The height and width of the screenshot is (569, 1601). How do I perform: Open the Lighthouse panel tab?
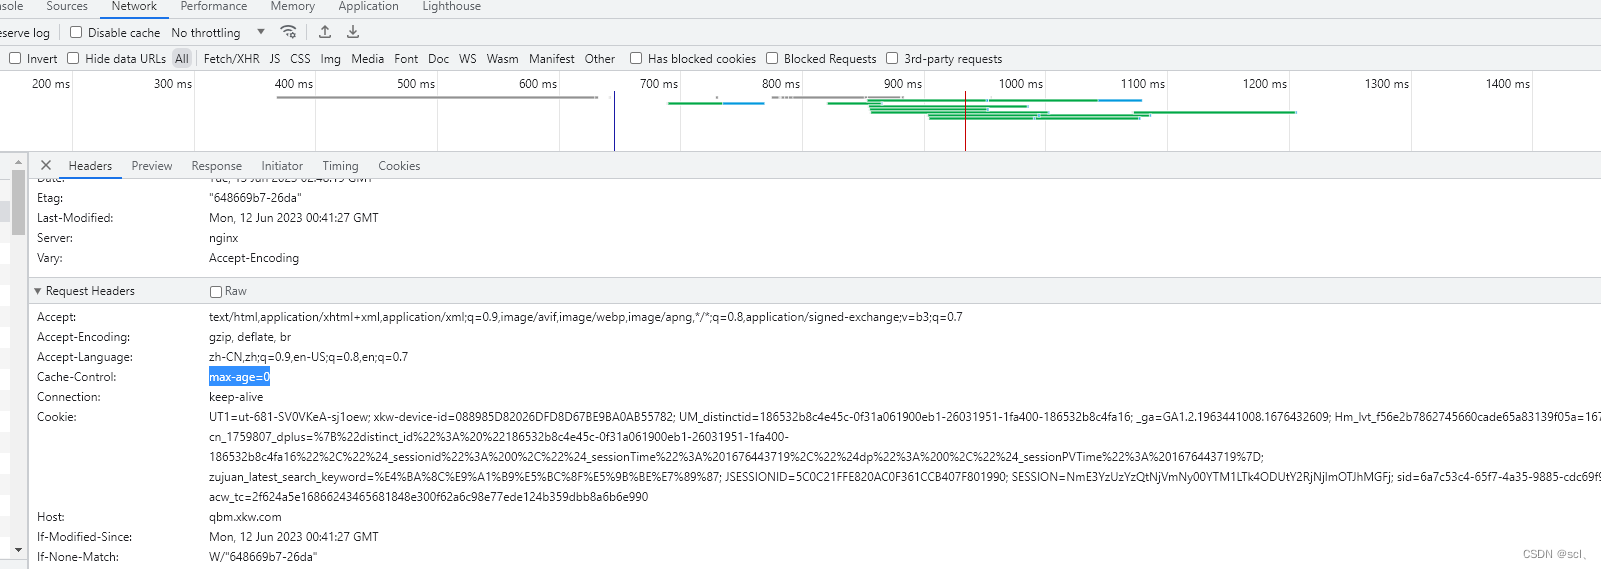point(451,6)
